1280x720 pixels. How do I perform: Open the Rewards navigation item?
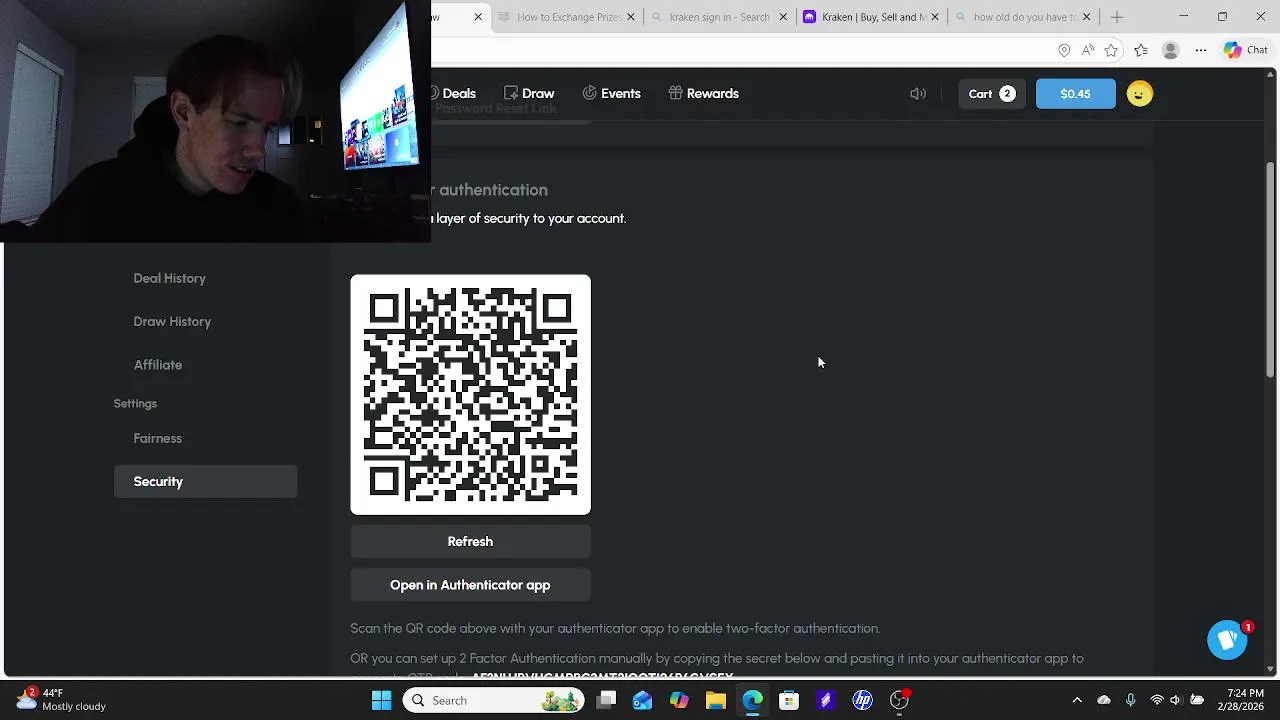(x=704, y=93)
